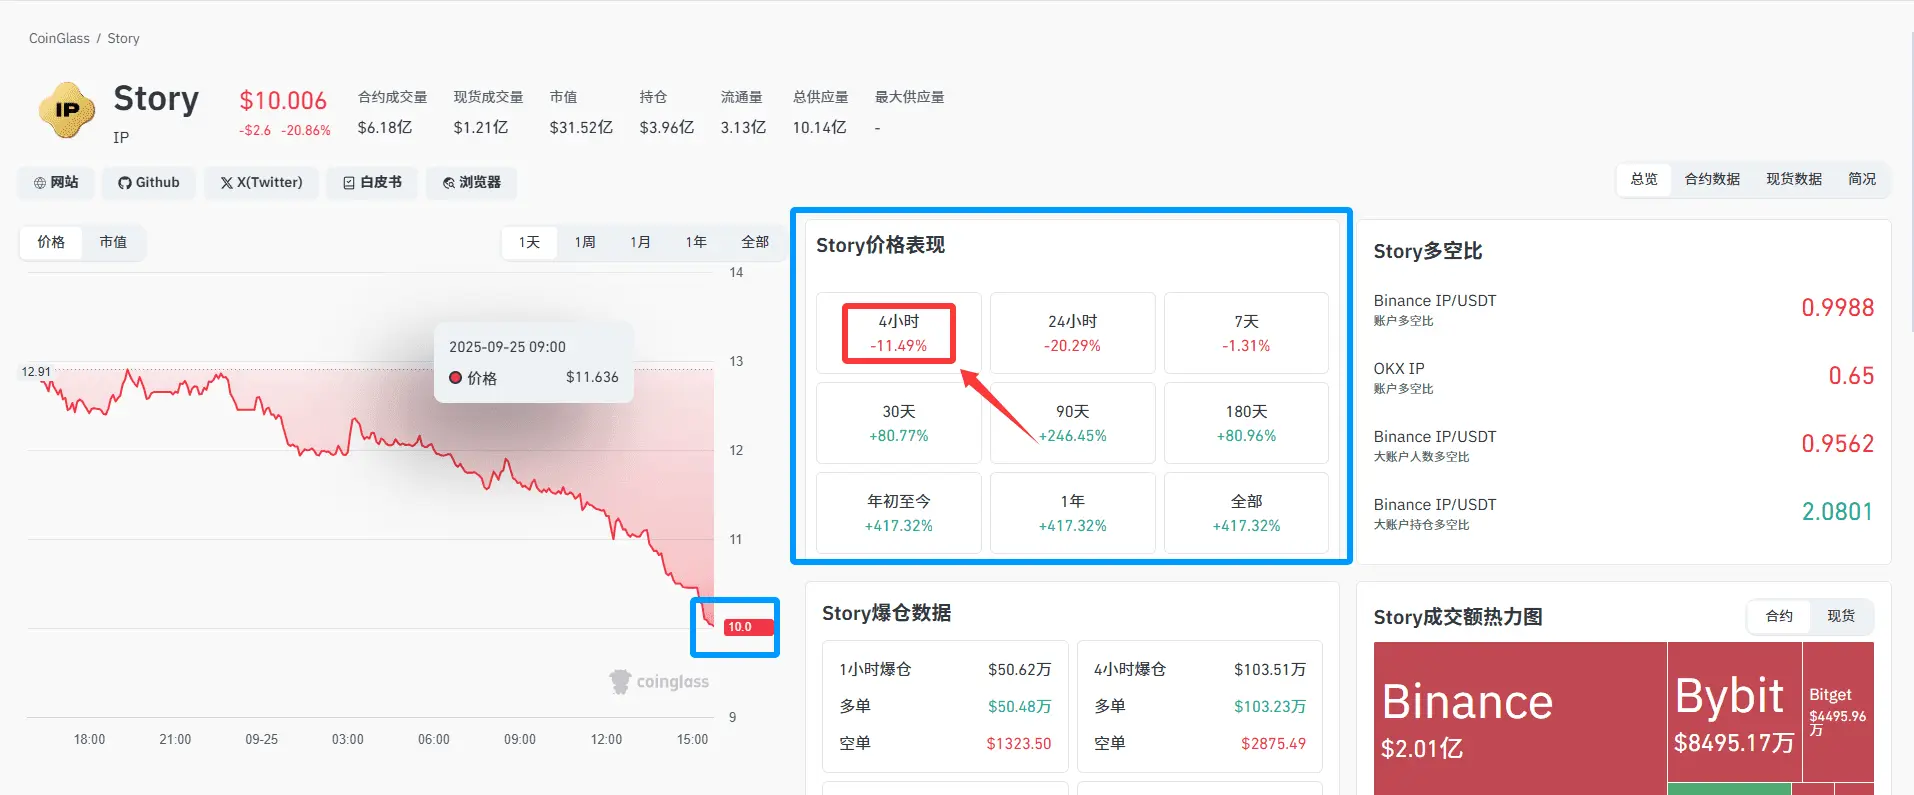
Task: Click the 24小时 price performance card
Action: (1072, 333)
